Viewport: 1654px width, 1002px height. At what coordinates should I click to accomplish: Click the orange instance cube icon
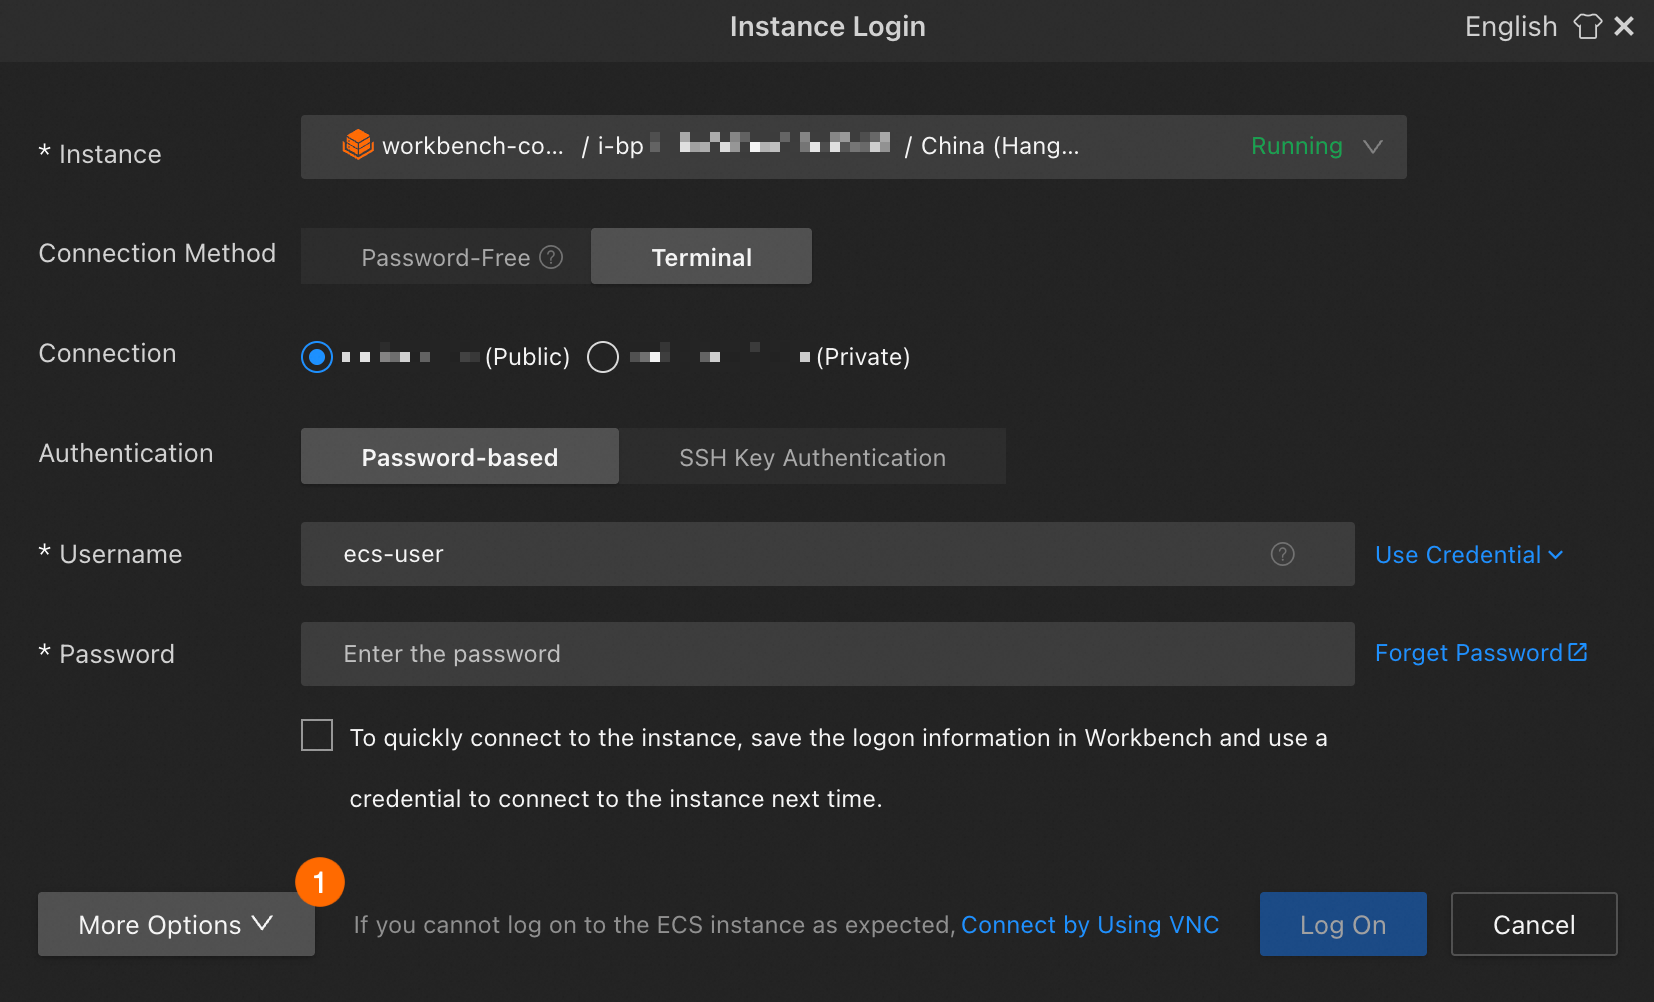[358, 146]
